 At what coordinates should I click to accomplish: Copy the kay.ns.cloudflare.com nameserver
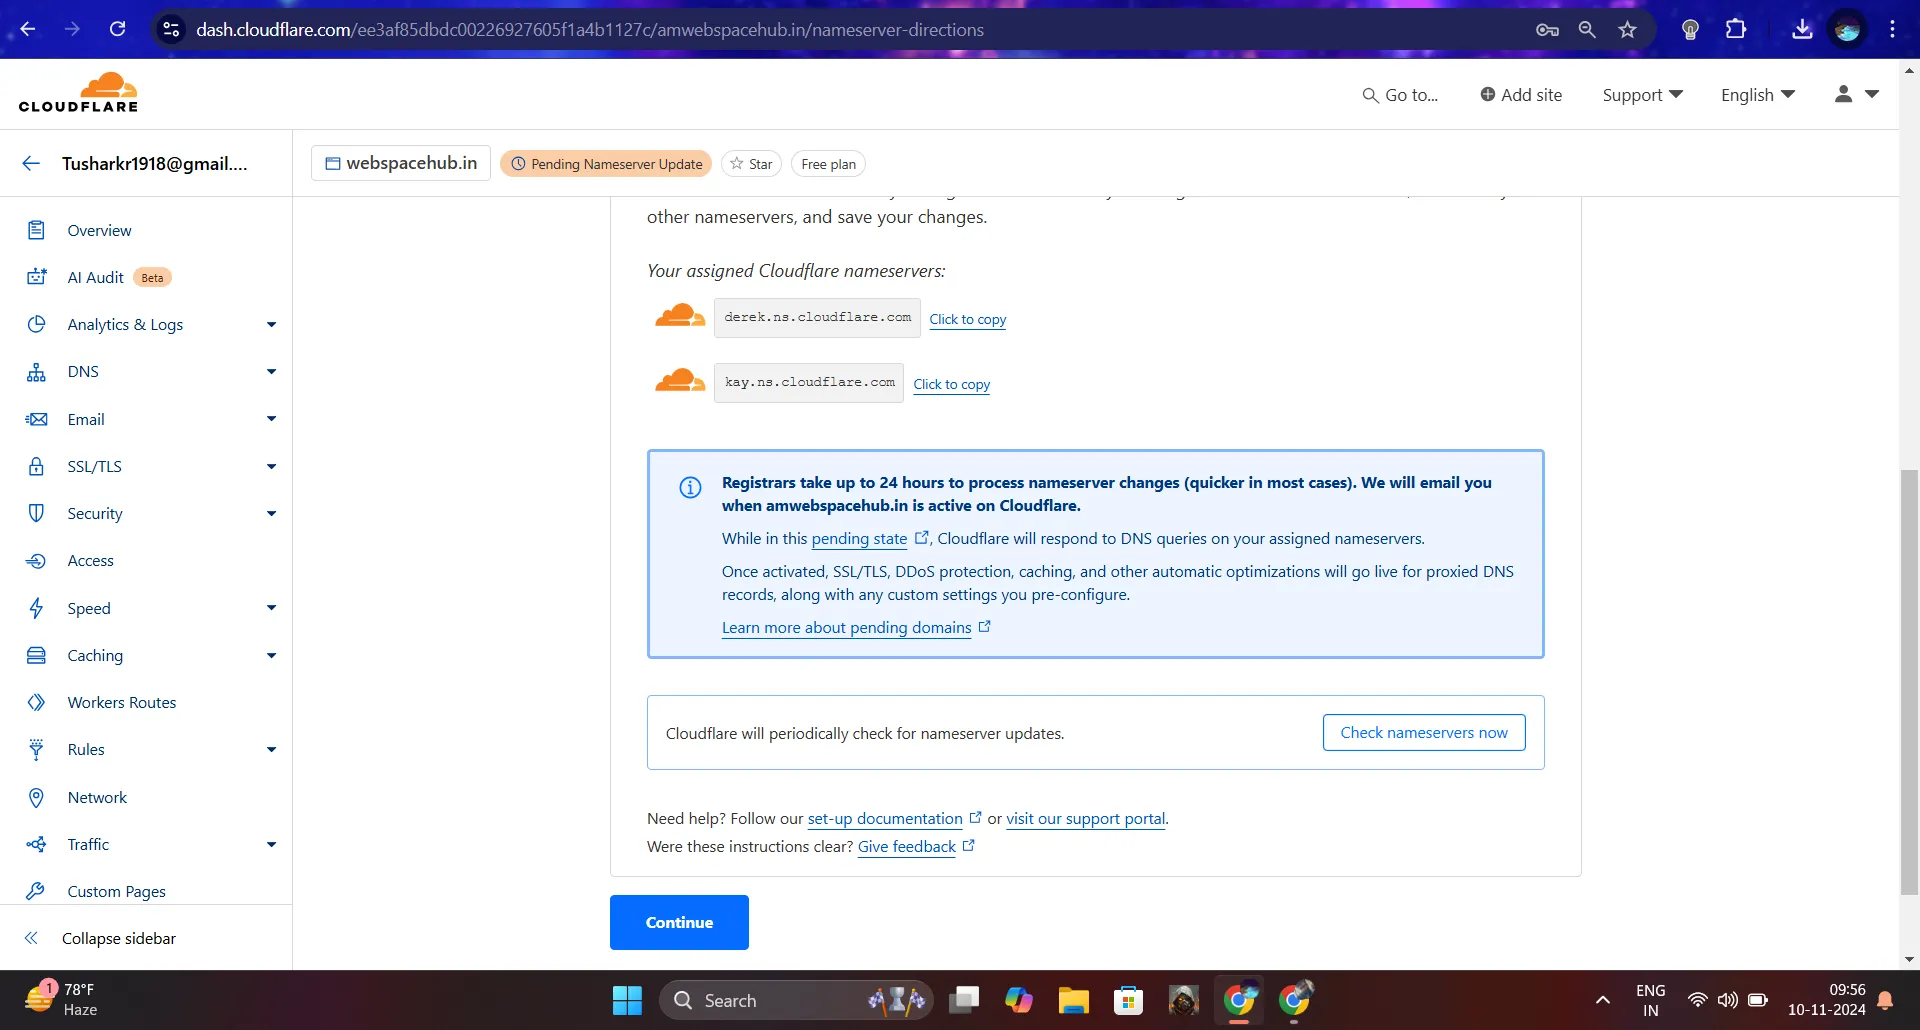(x=951, y=384)
